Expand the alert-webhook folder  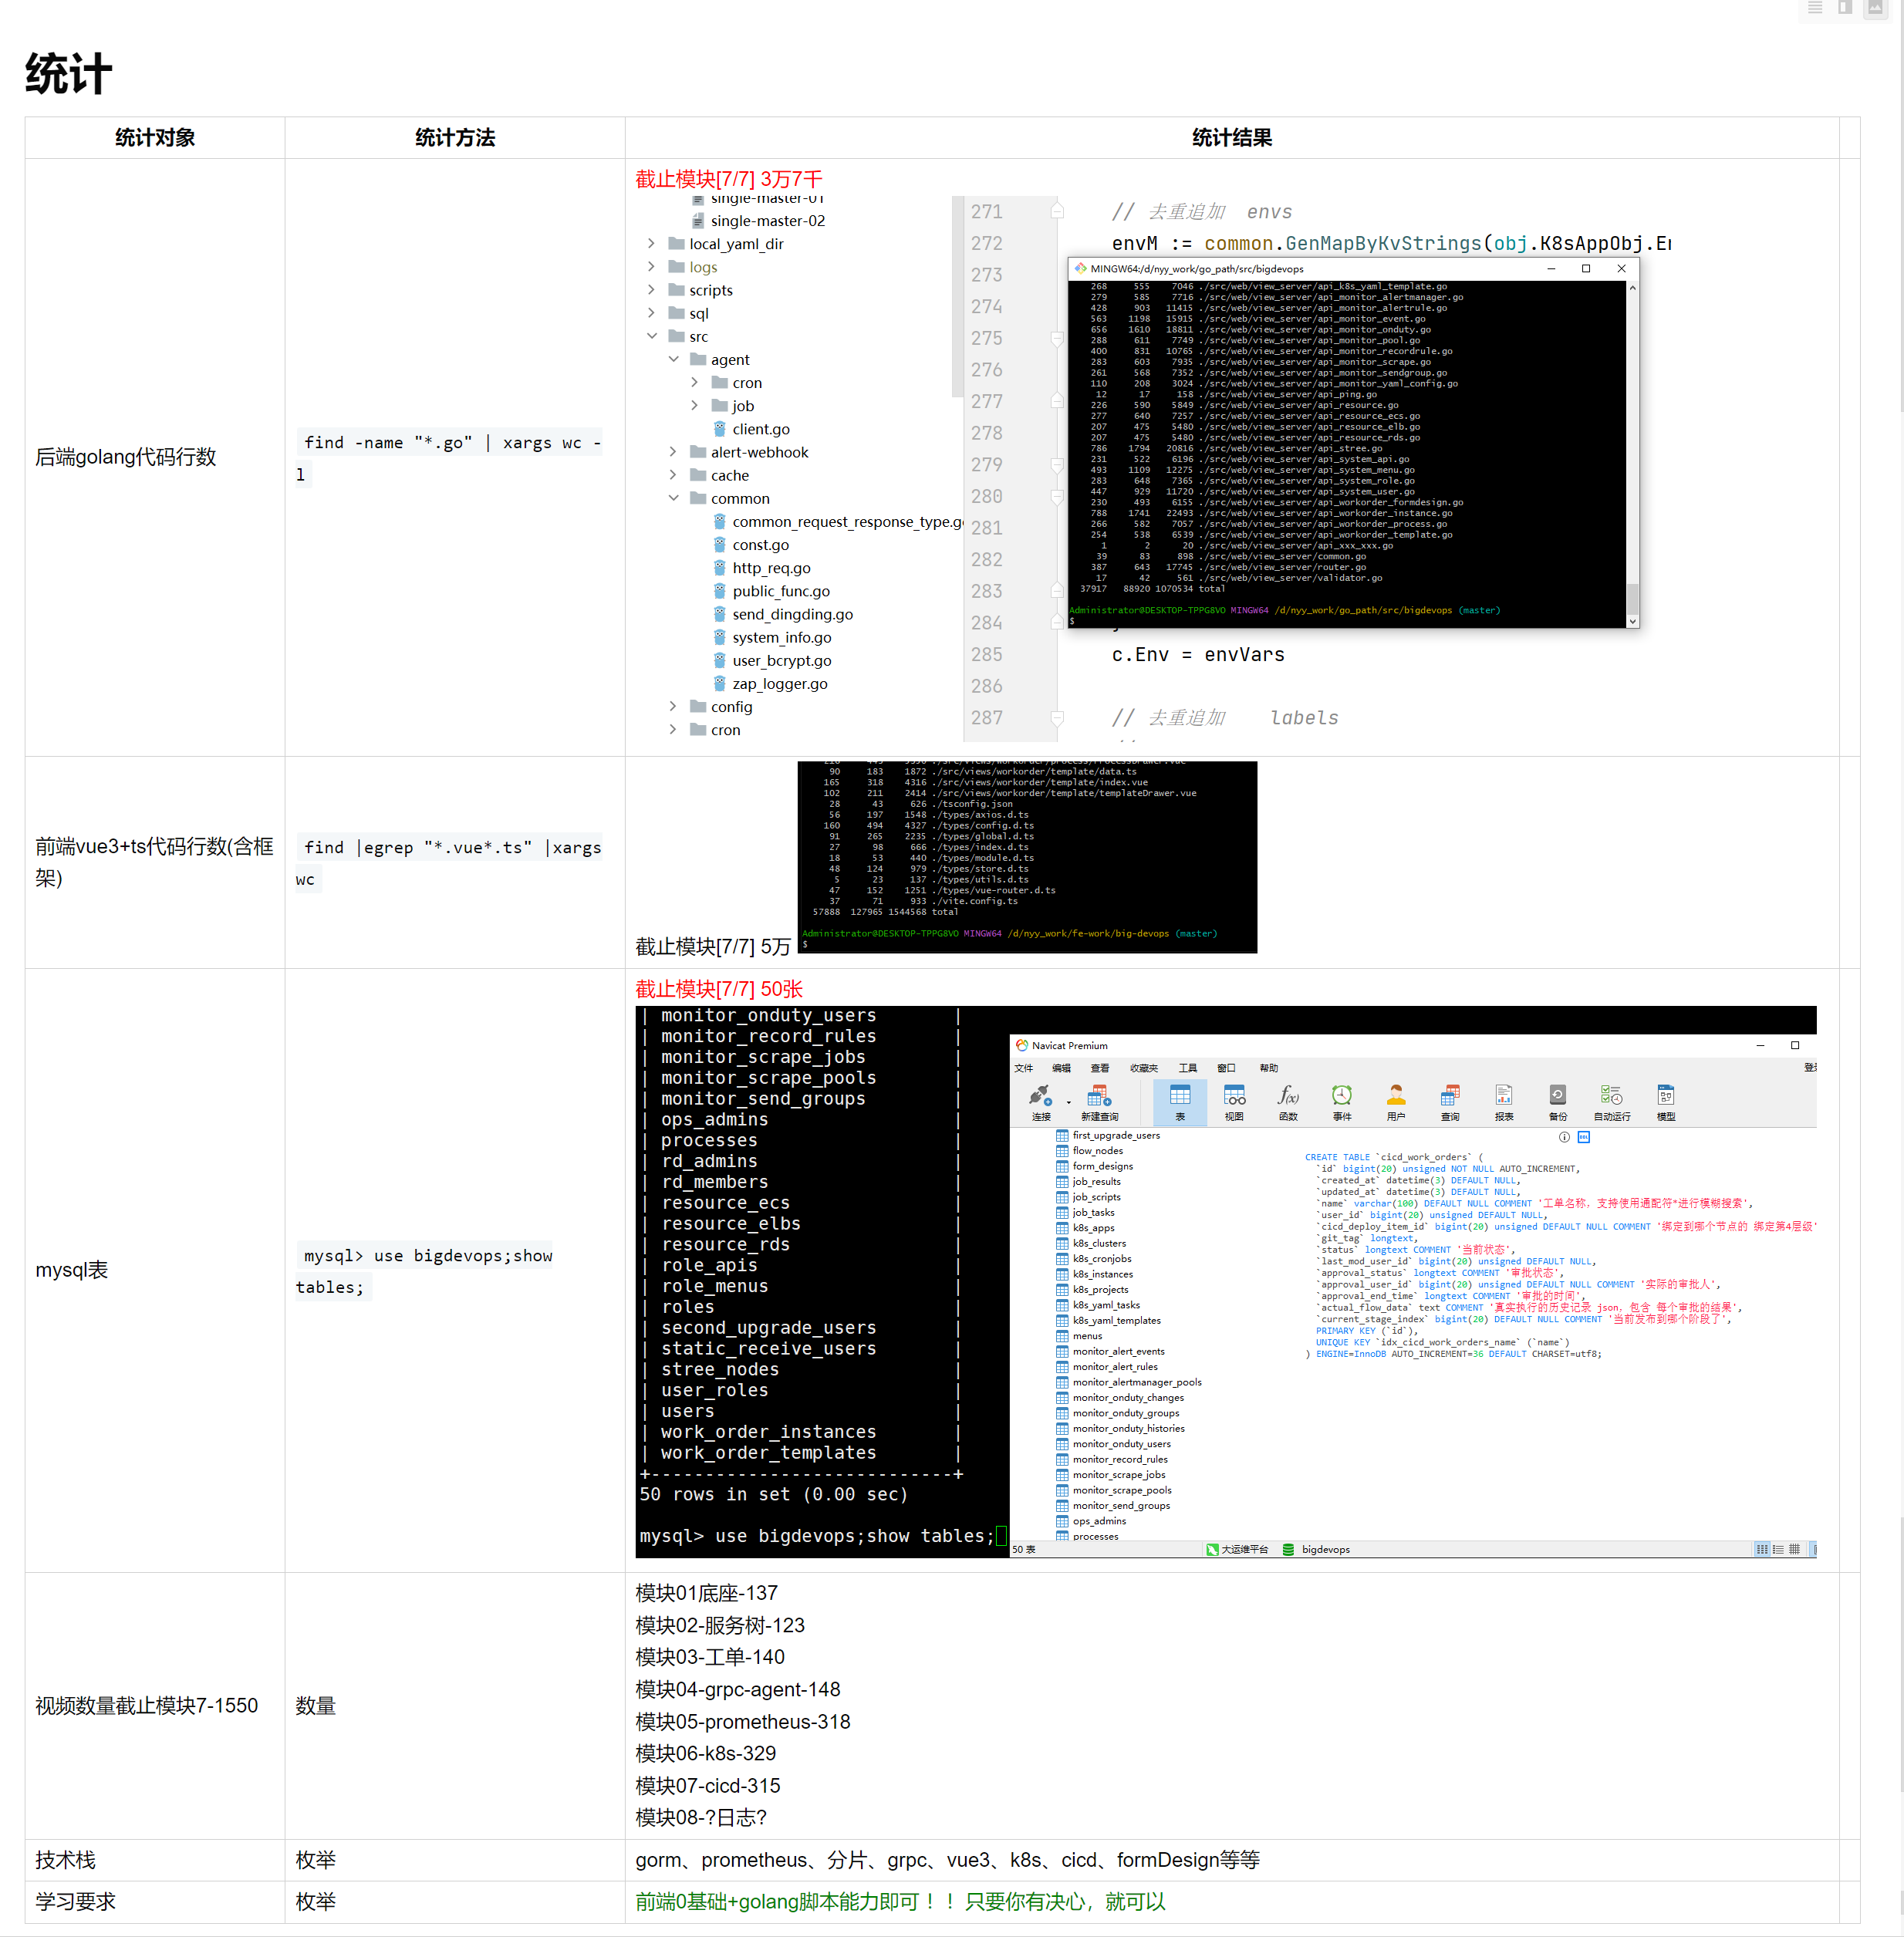click(x=673, y=452)
